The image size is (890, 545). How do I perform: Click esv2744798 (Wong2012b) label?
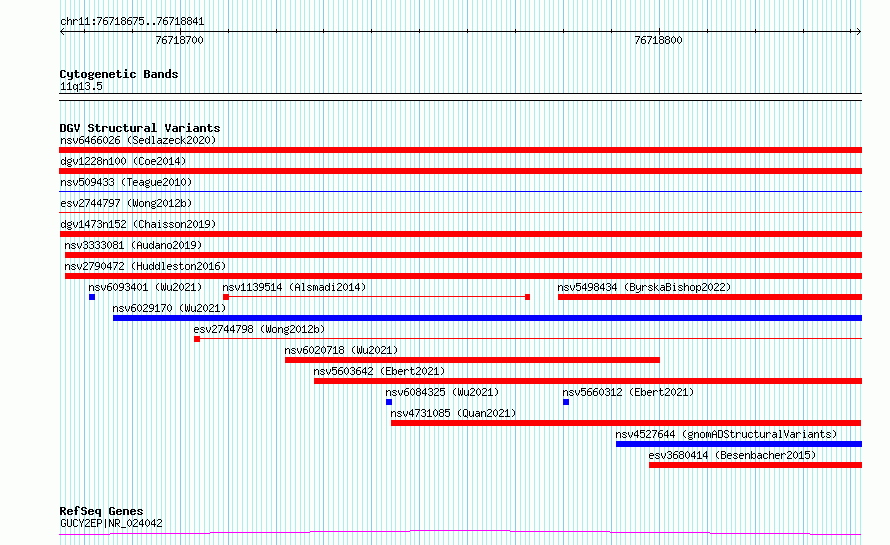[x=259, y=329]
